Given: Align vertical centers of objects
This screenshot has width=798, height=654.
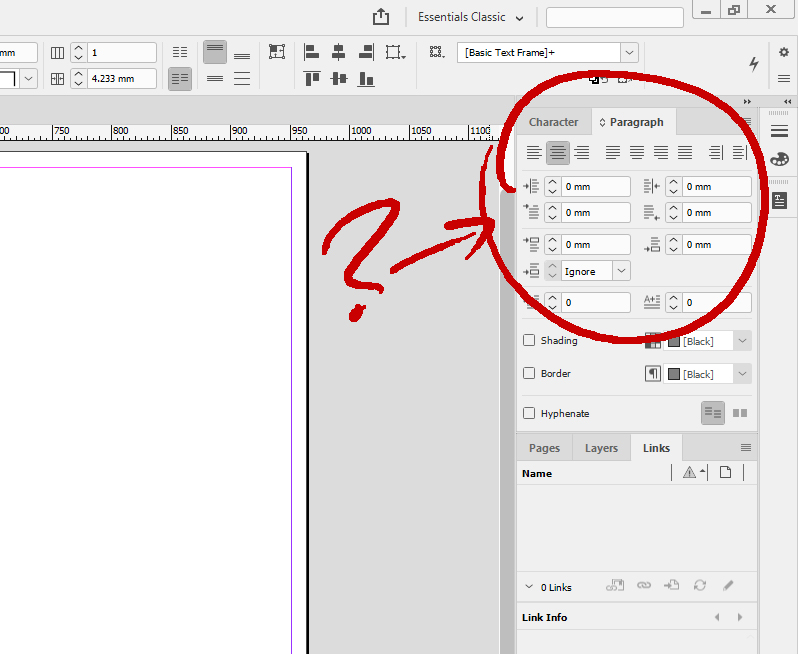Looking at the screenshot, I should coord(338,79).
